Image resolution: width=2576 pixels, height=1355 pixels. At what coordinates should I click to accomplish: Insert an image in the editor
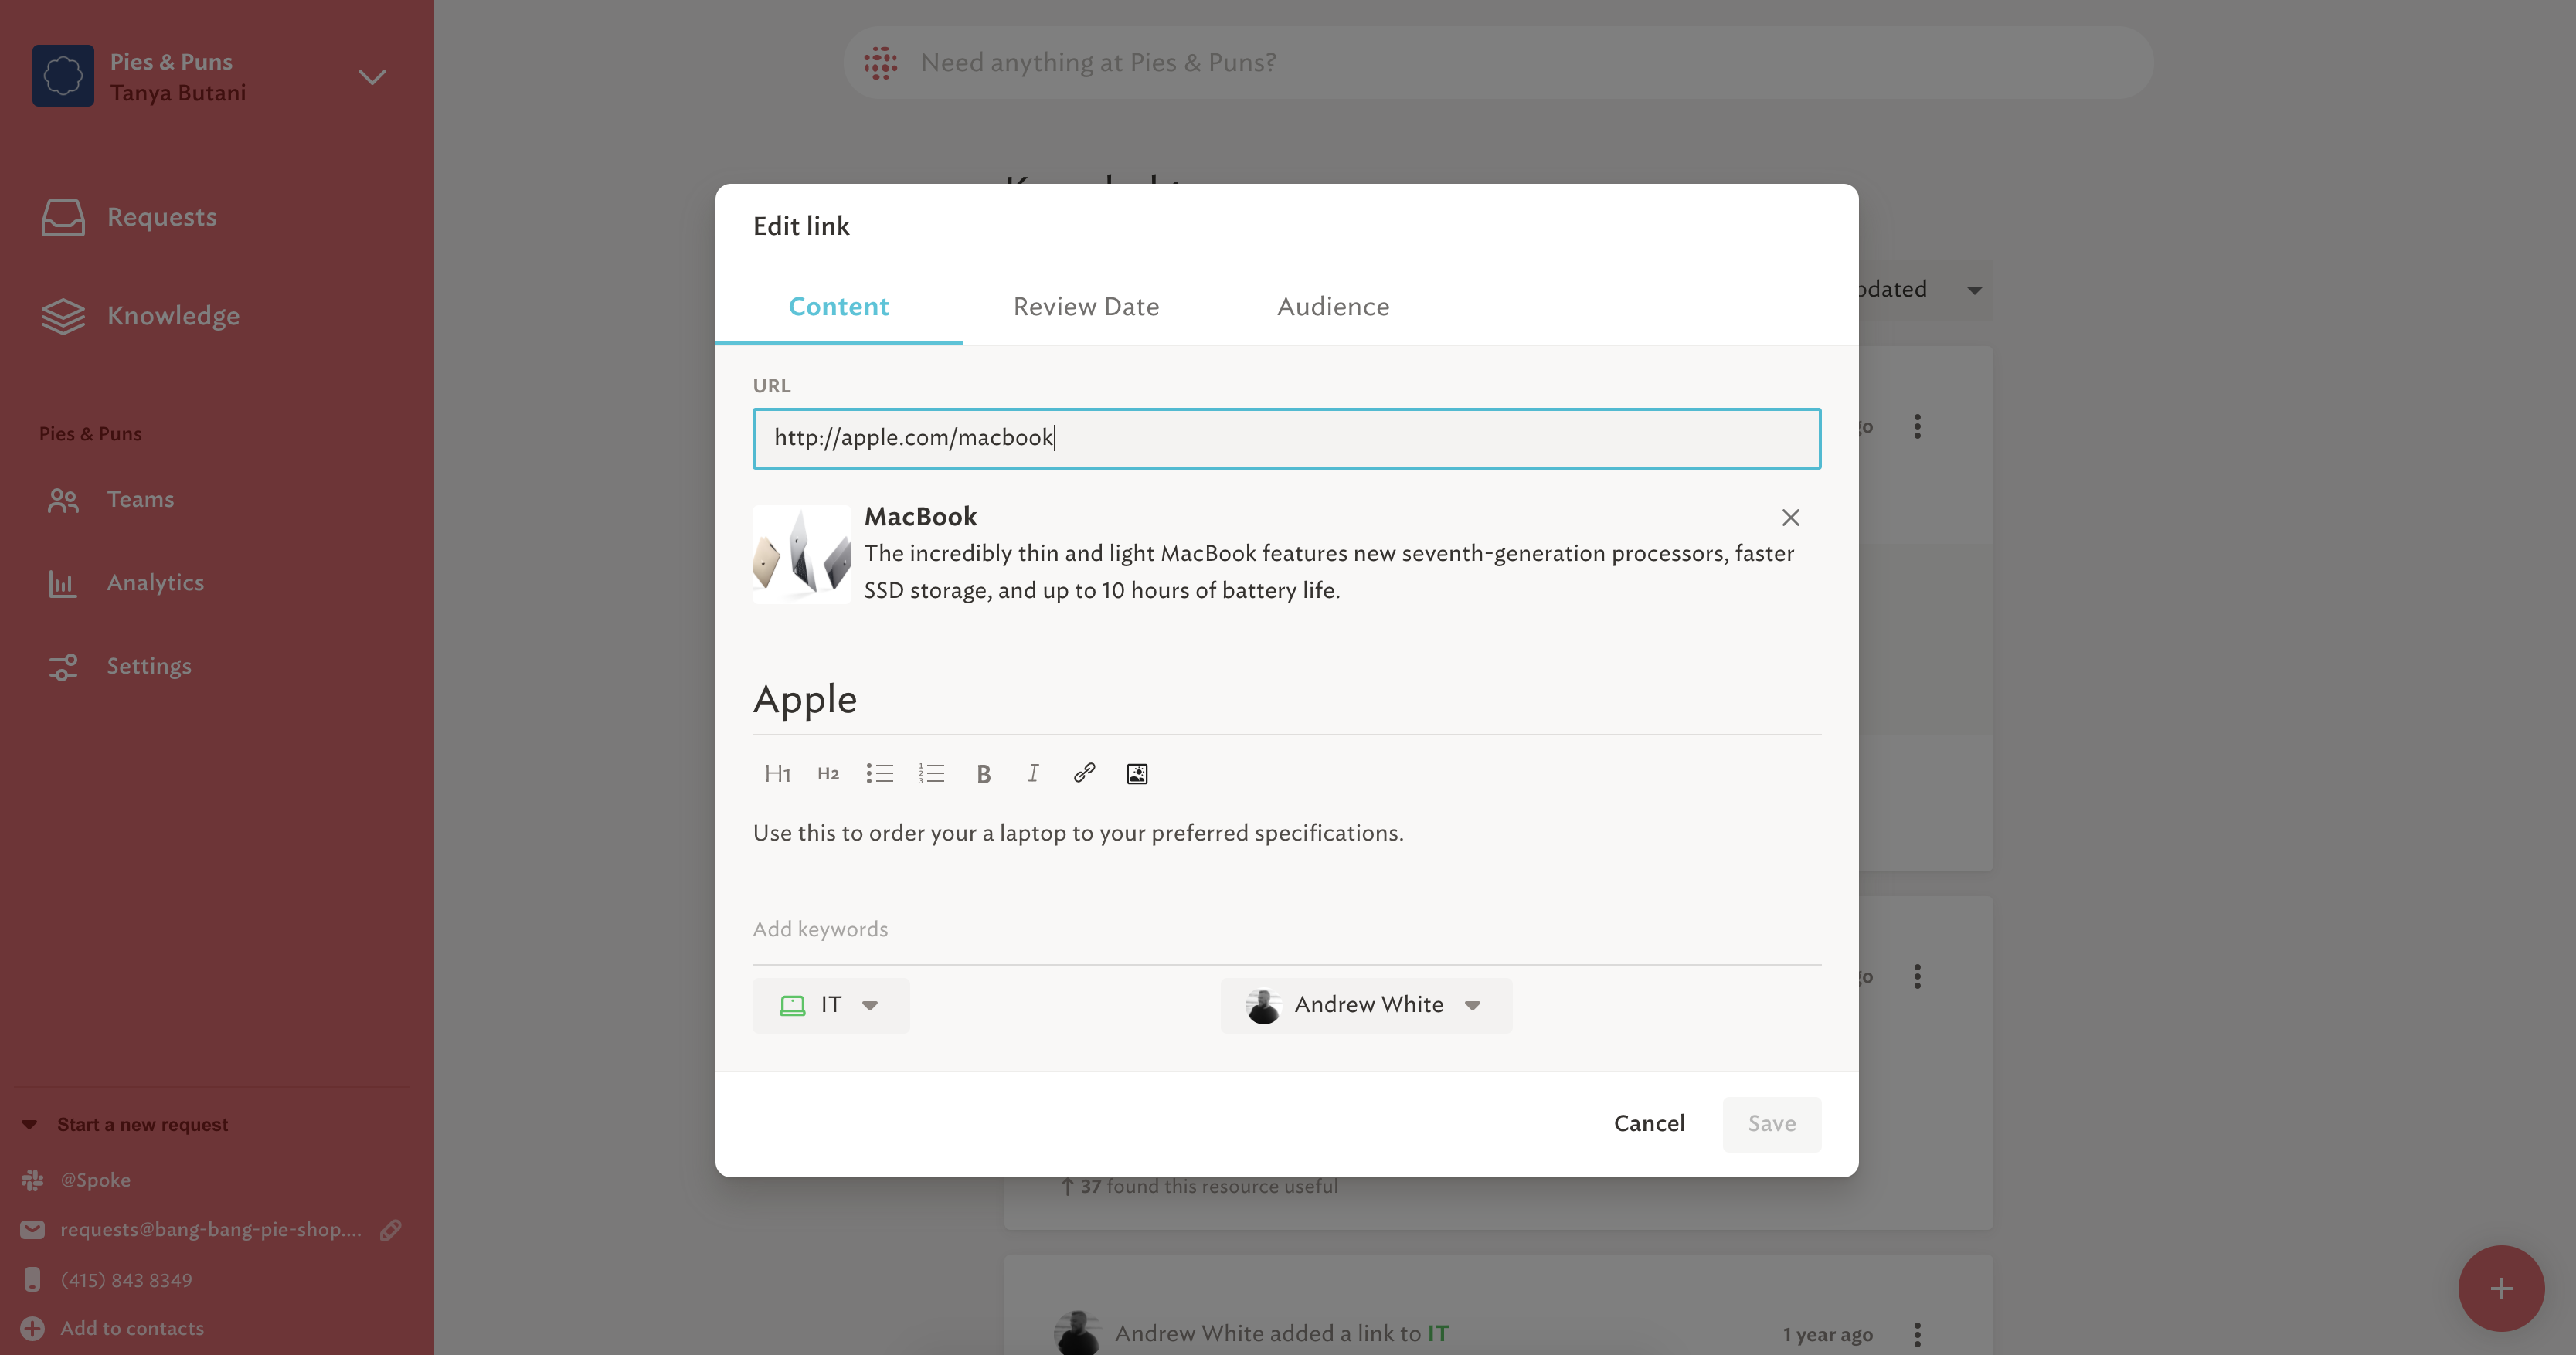[x=1137, y=774]
